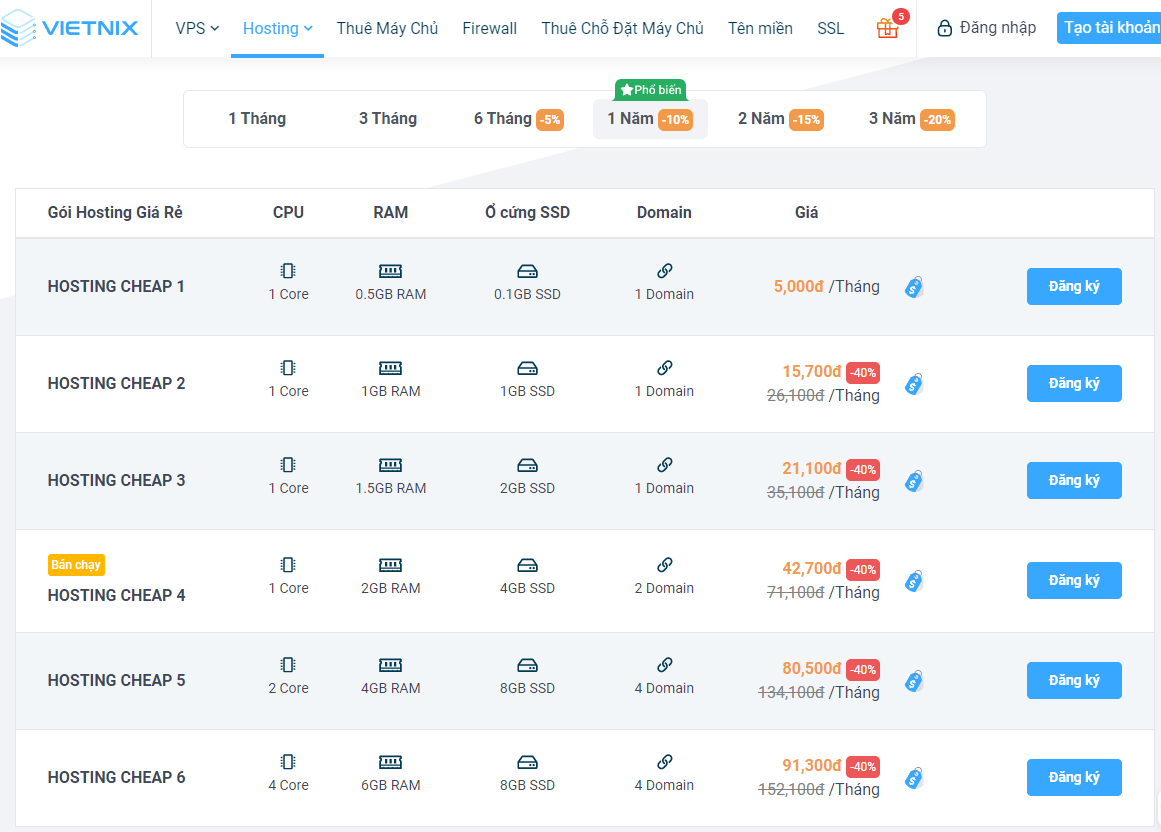Click the 6GB RAM specification text
The image size is (1161, 832).
[390, 785]
